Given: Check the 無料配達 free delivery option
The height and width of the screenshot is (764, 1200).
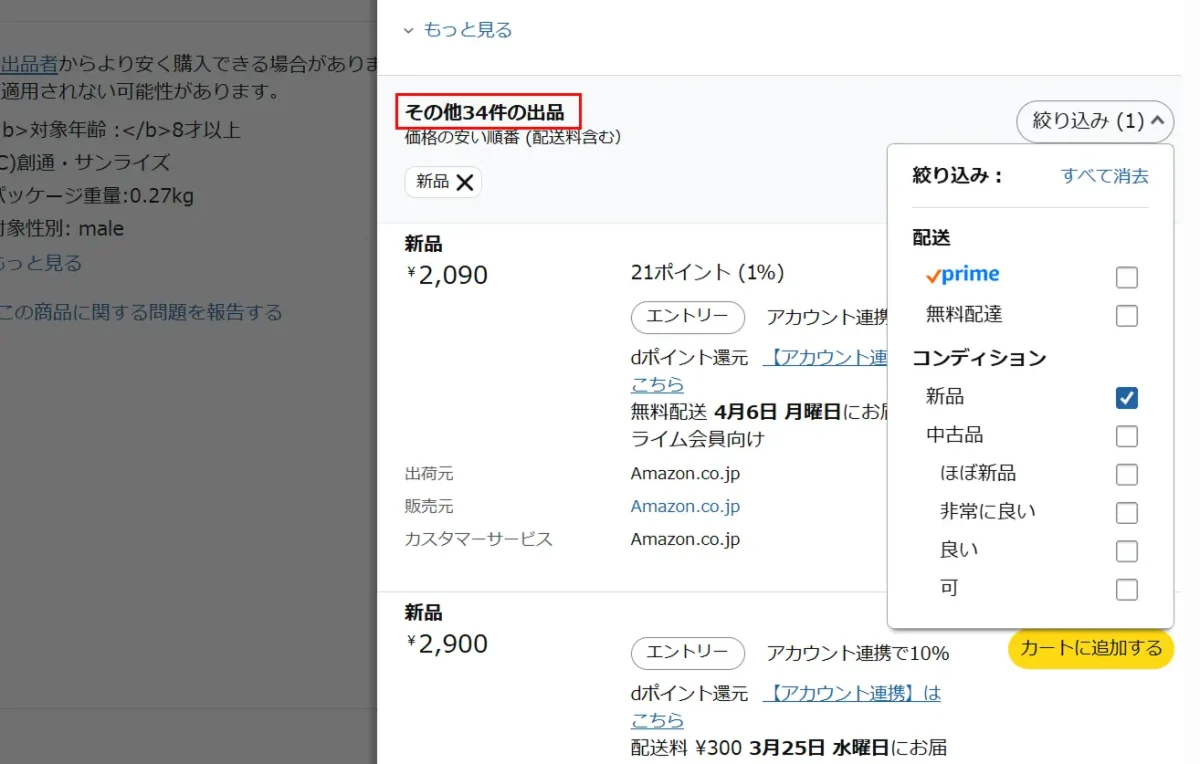Looking at the screenshot, I should (x=1127, y=315).
